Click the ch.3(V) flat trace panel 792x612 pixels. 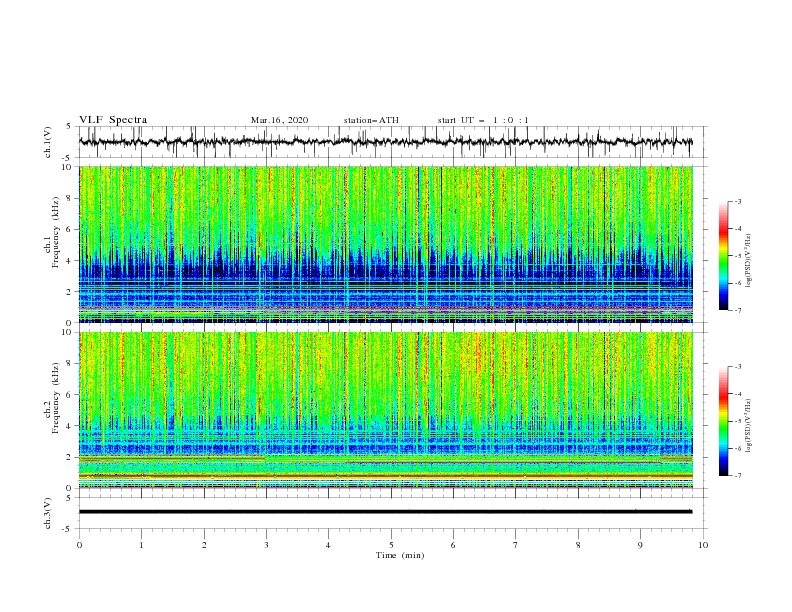click(x=393, y=513)
